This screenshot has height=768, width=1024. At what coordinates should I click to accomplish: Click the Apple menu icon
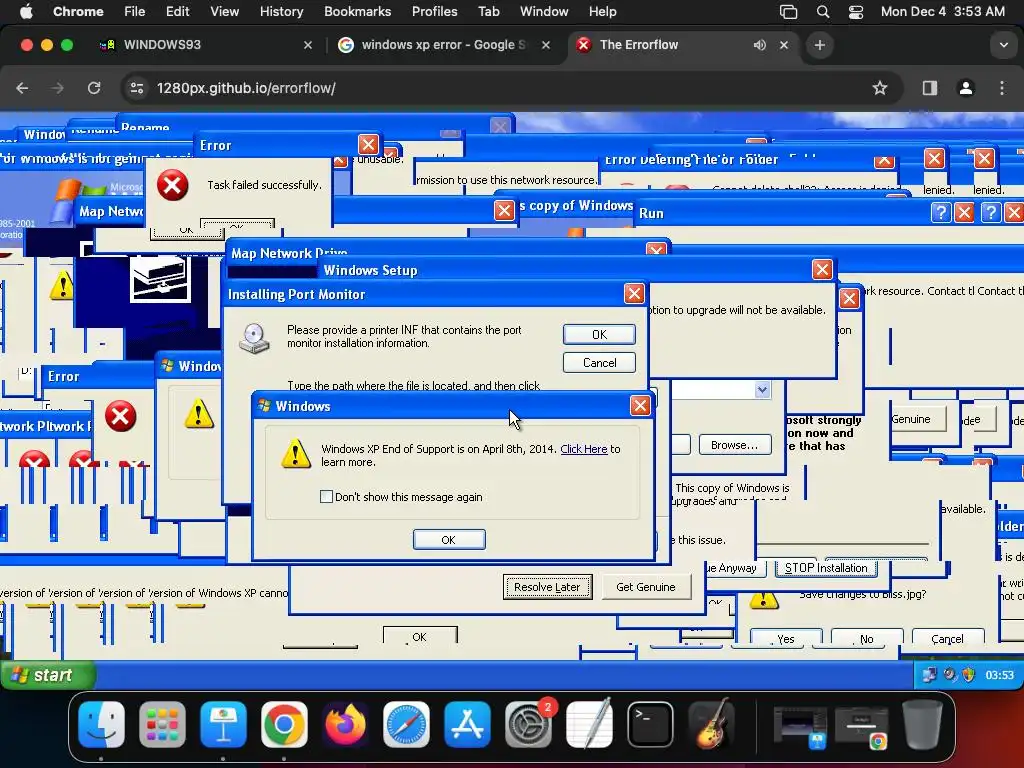(x=26, y=11)
